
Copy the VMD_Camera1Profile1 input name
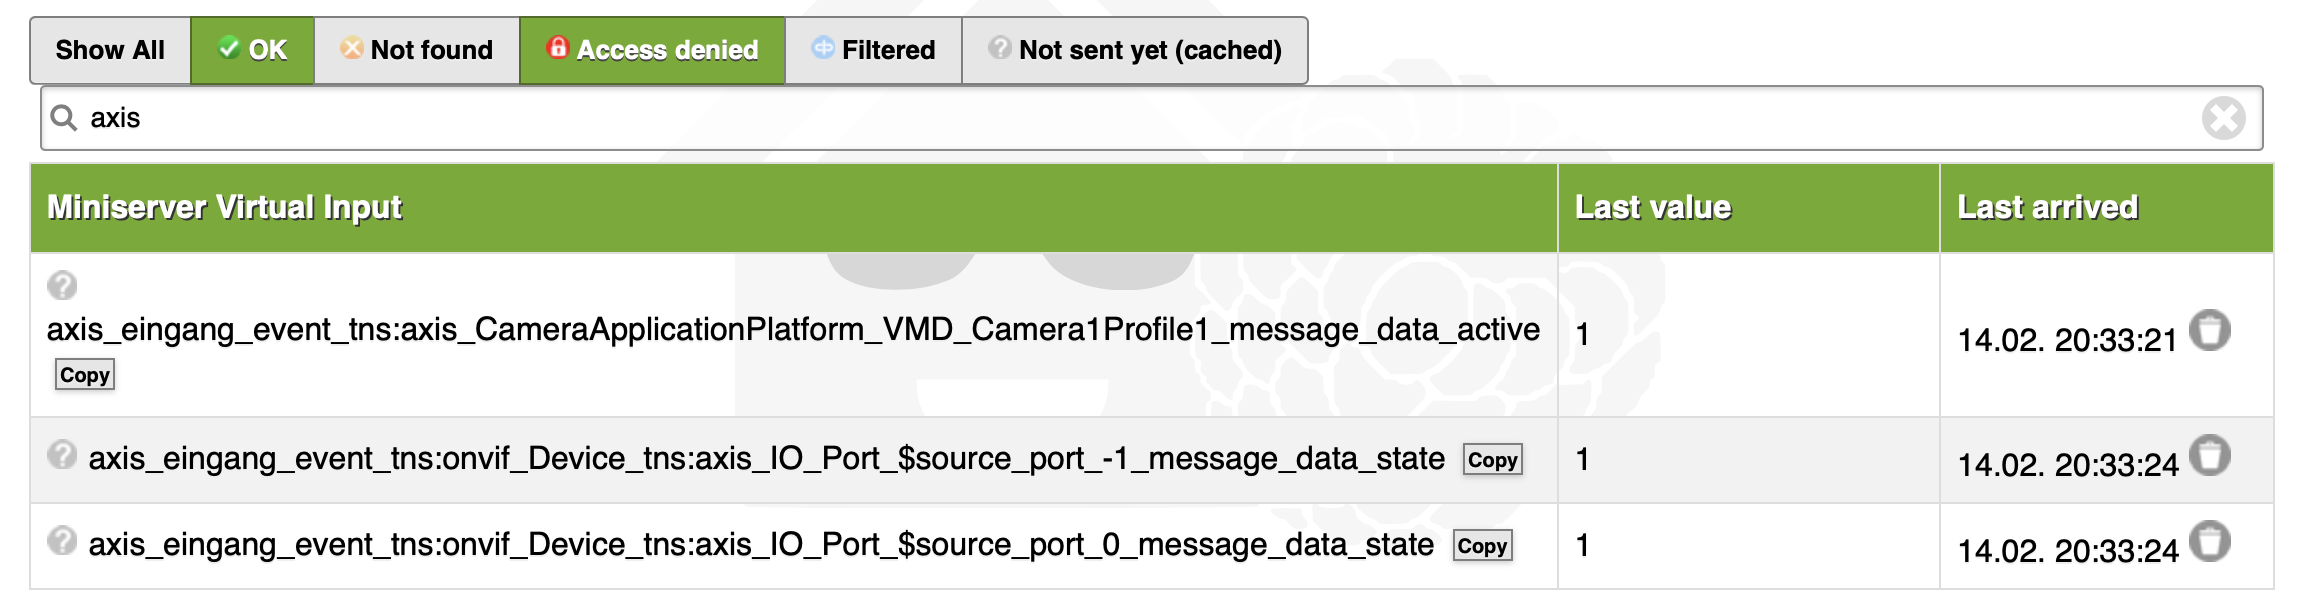[x=85, y=375]
